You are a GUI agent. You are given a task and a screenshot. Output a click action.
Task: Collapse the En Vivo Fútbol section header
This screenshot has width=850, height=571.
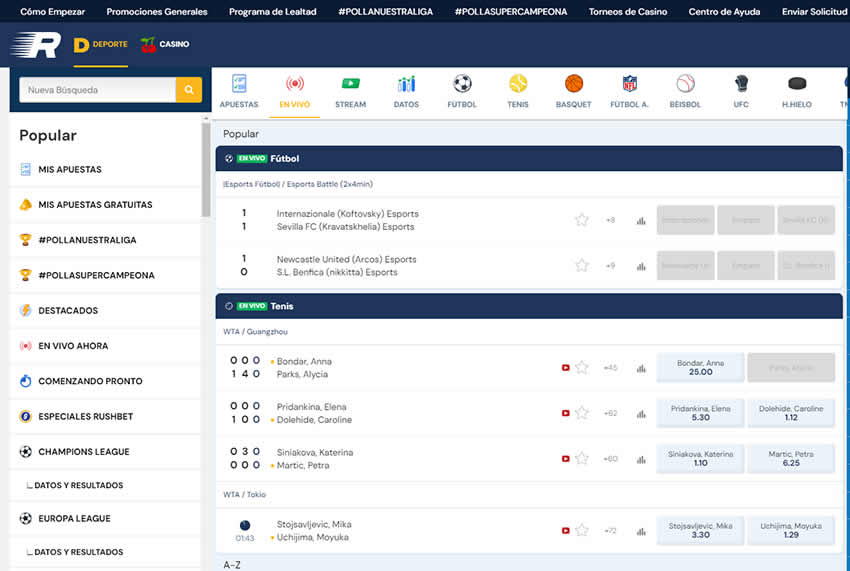(x=529, y=158)
